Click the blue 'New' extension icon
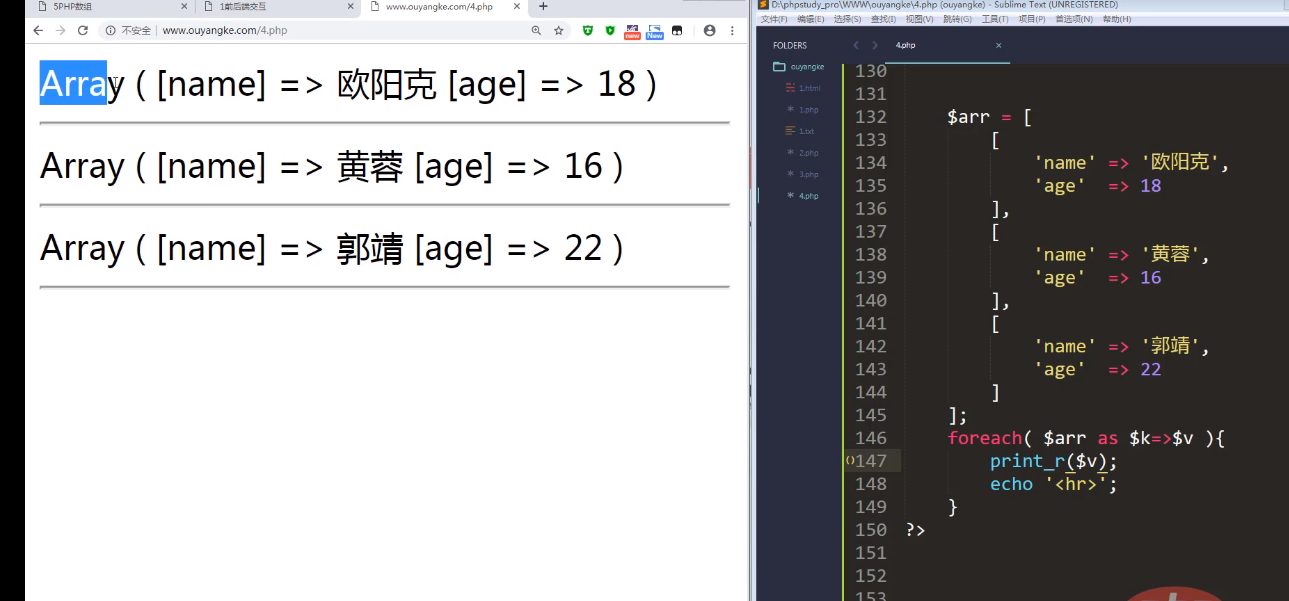The height and width of the screenshot is (601, 1289). (655, 30)
